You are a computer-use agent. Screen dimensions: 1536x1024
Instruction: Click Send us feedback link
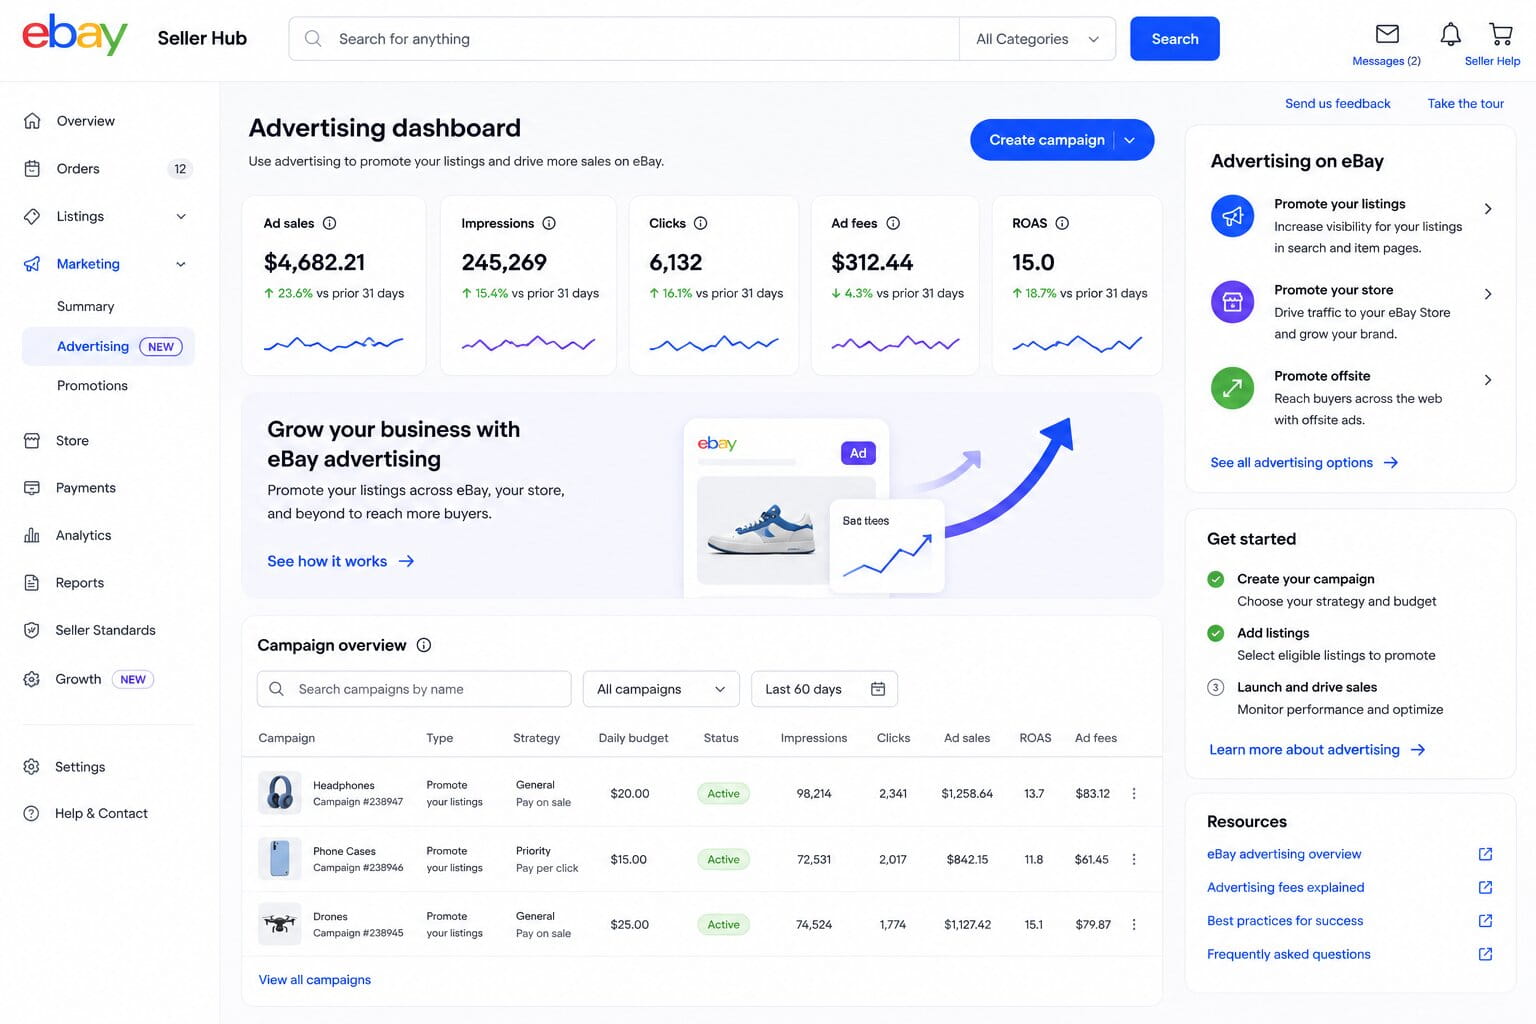tap(1337, 103)
